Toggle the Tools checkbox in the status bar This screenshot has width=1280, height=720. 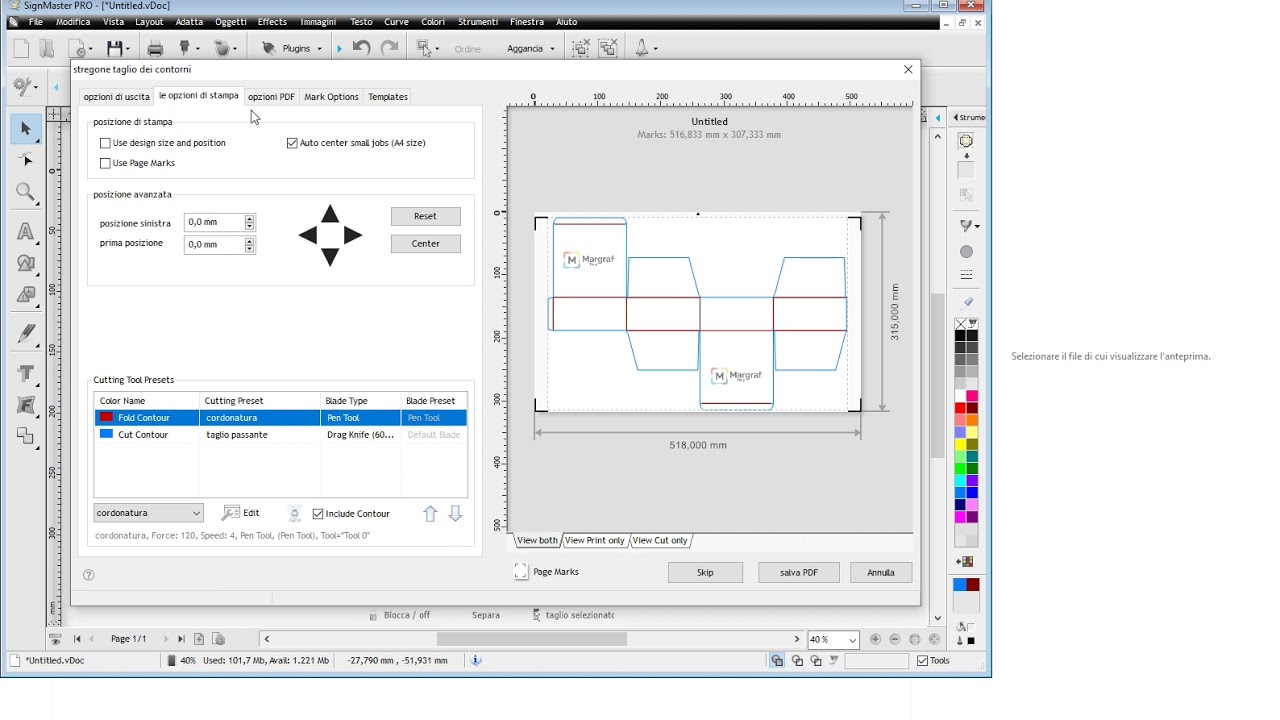coord(922,661)
